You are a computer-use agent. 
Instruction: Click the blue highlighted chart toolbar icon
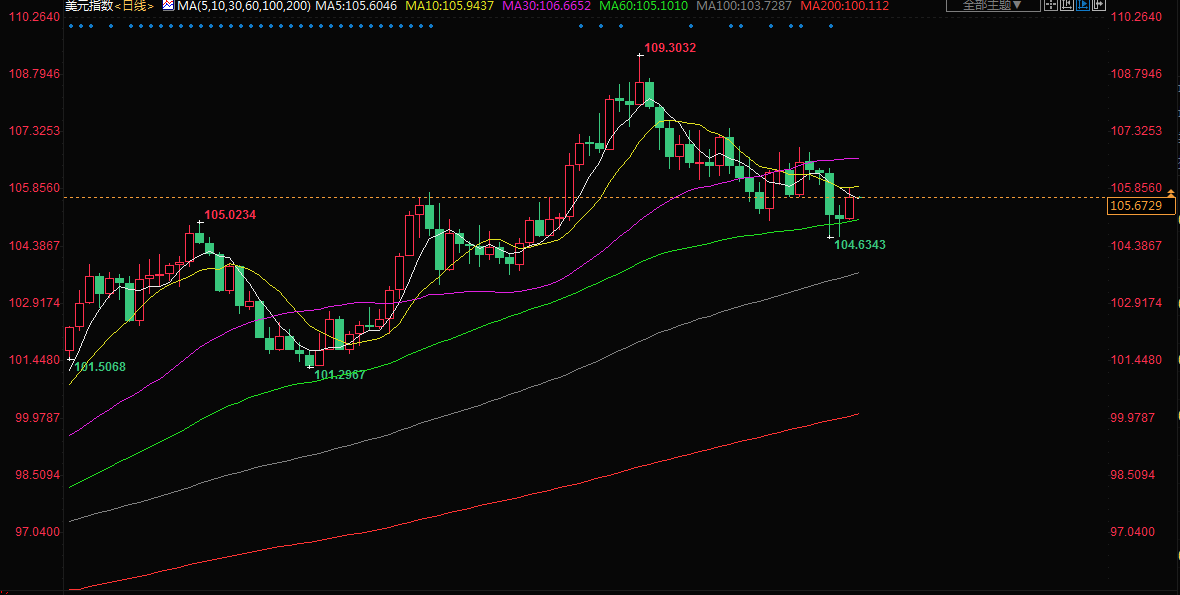click(1083, 5)
